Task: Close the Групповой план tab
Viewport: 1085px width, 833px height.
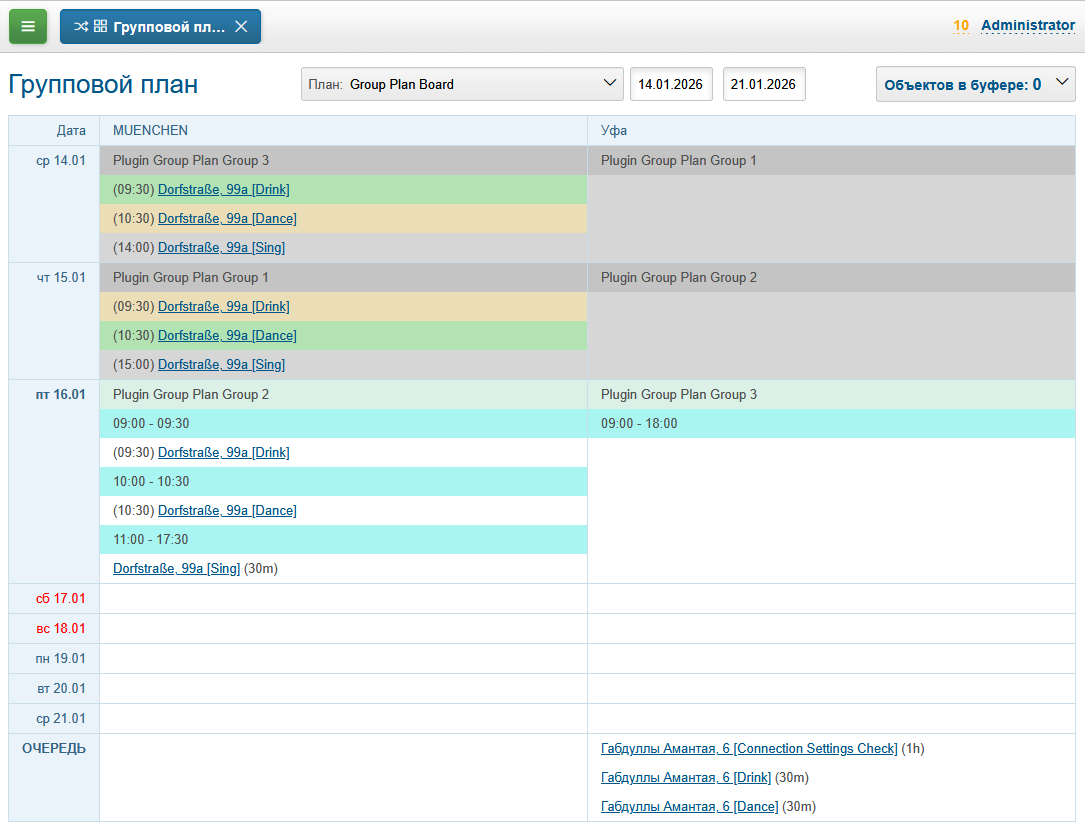Action: pos(241,27)
